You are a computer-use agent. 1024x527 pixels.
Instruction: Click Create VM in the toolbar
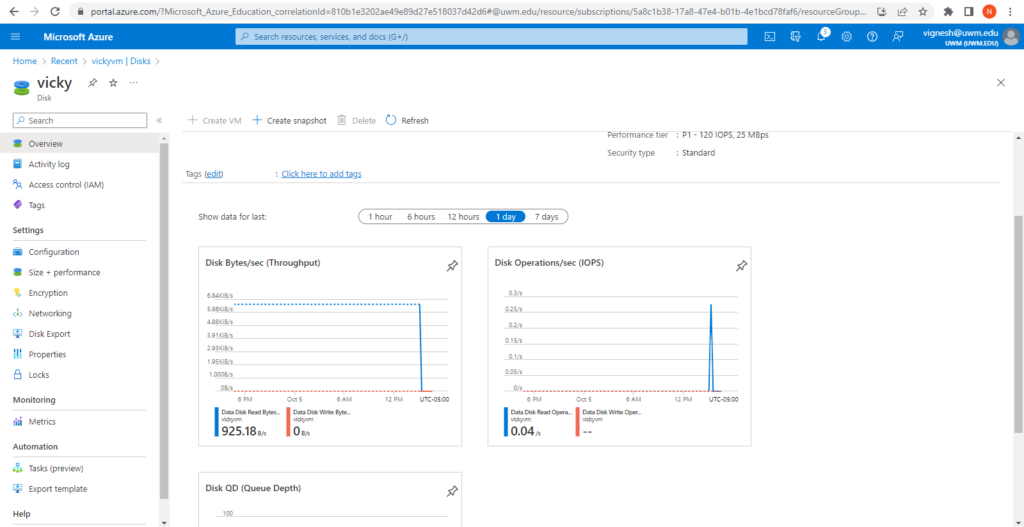(x=214, y=121)
